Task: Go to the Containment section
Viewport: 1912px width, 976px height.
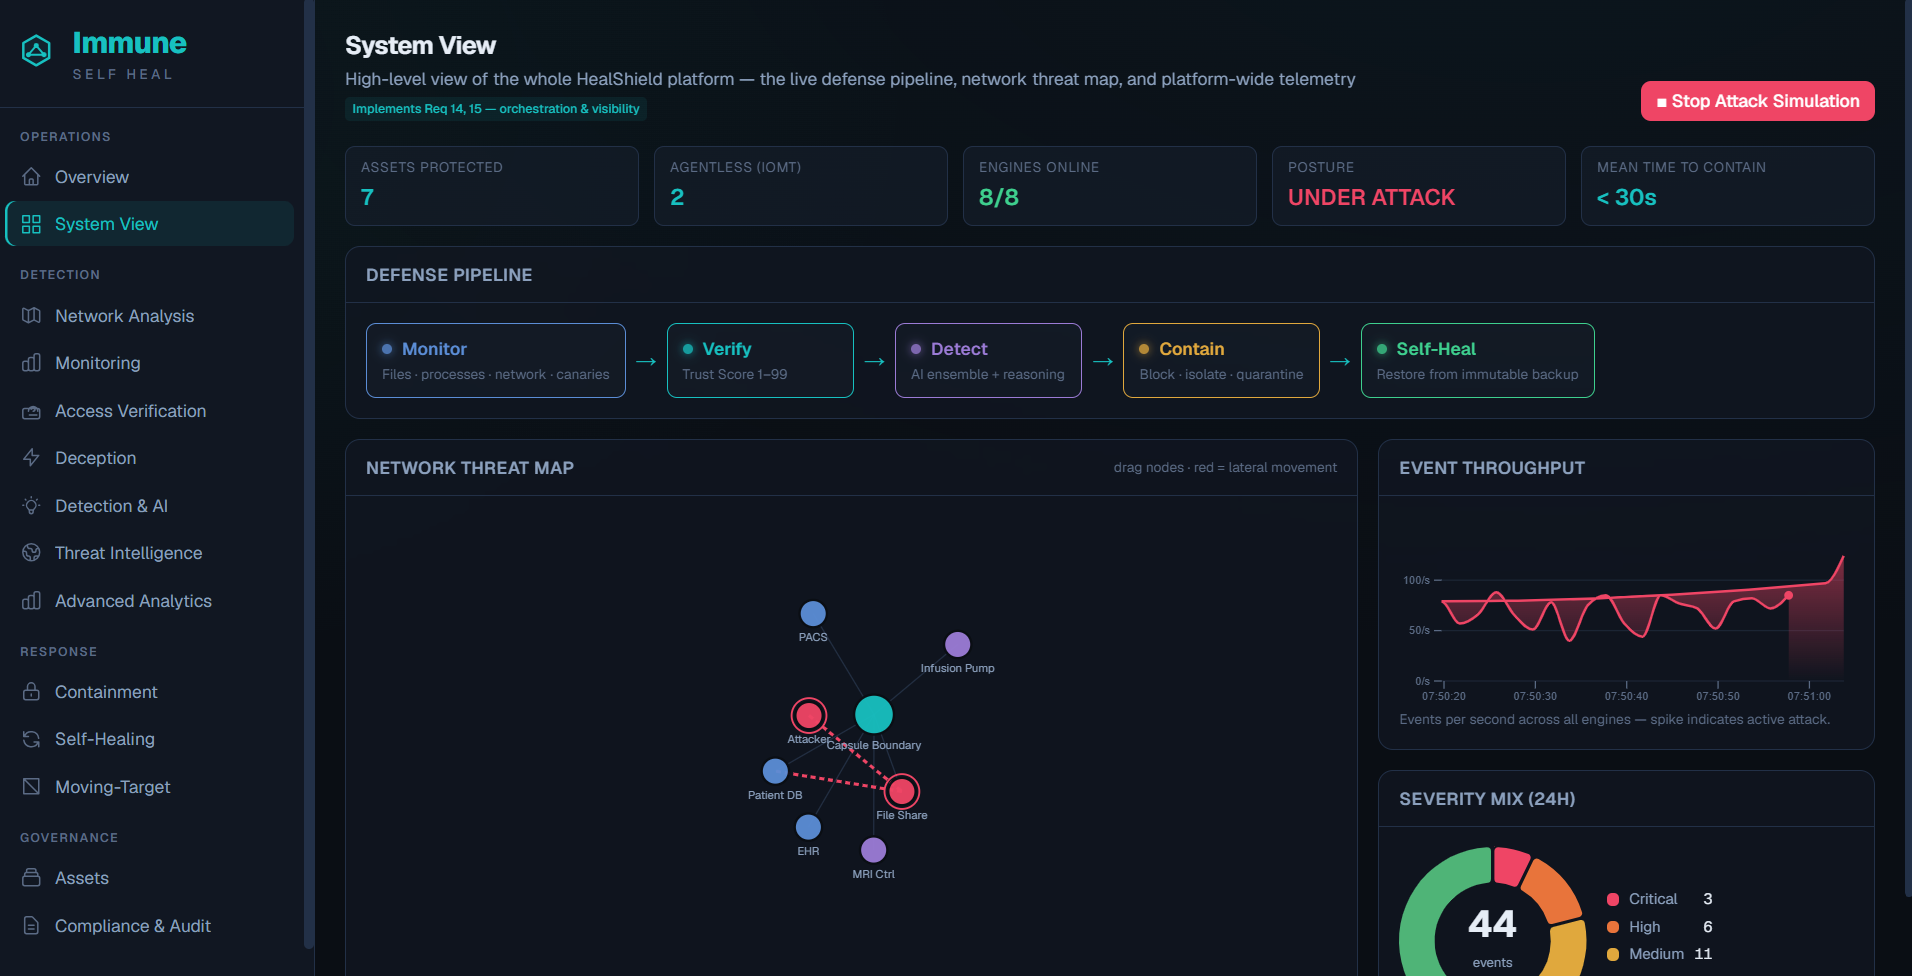Action: coord(150,692)
